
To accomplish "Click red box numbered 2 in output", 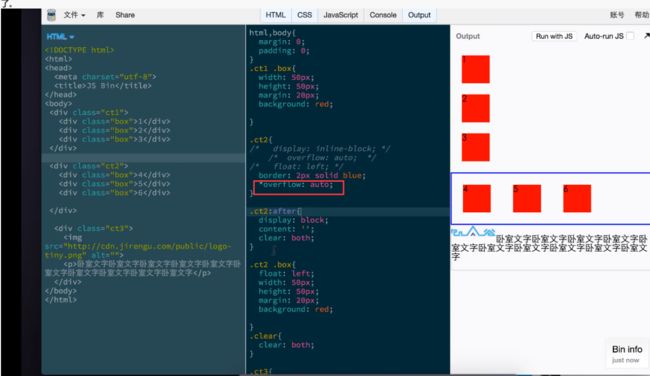I will click(475, 108).
